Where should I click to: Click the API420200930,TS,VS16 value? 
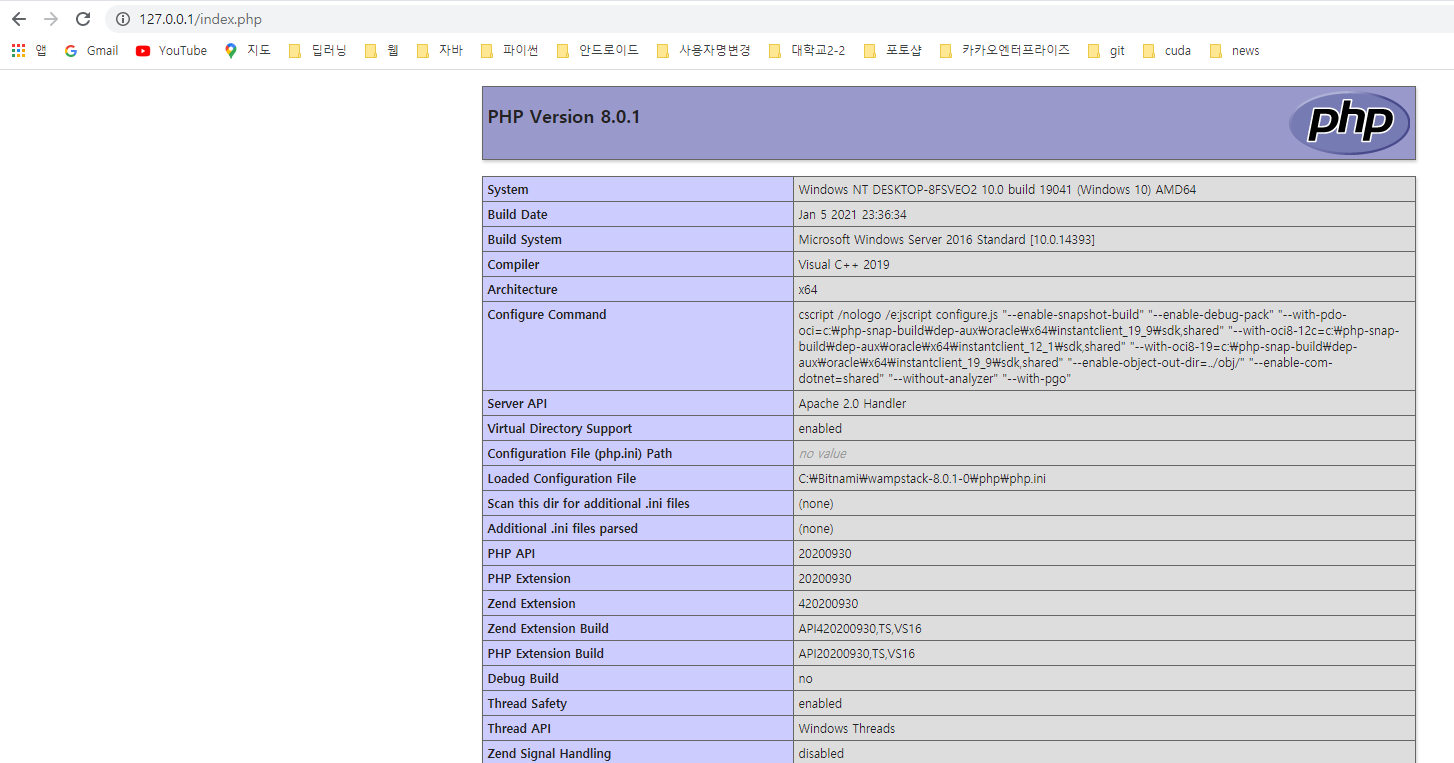(x=860, y=629)
